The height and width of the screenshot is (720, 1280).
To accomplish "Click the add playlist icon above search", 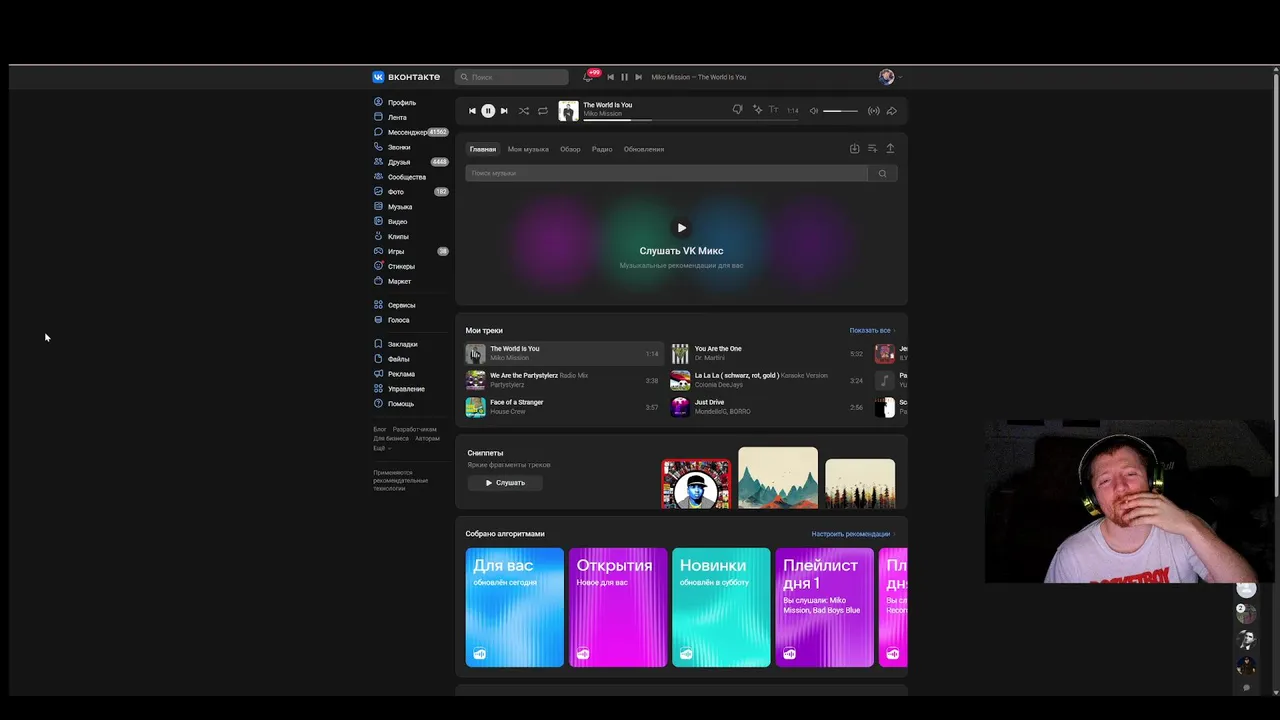I will (x=872, y=149).
